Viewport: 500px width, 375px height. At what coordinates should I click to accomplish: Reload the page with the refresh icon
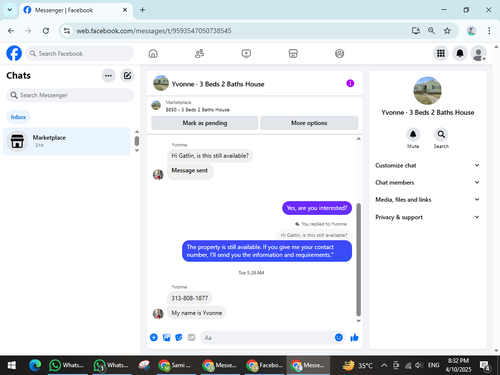point(46,31)
